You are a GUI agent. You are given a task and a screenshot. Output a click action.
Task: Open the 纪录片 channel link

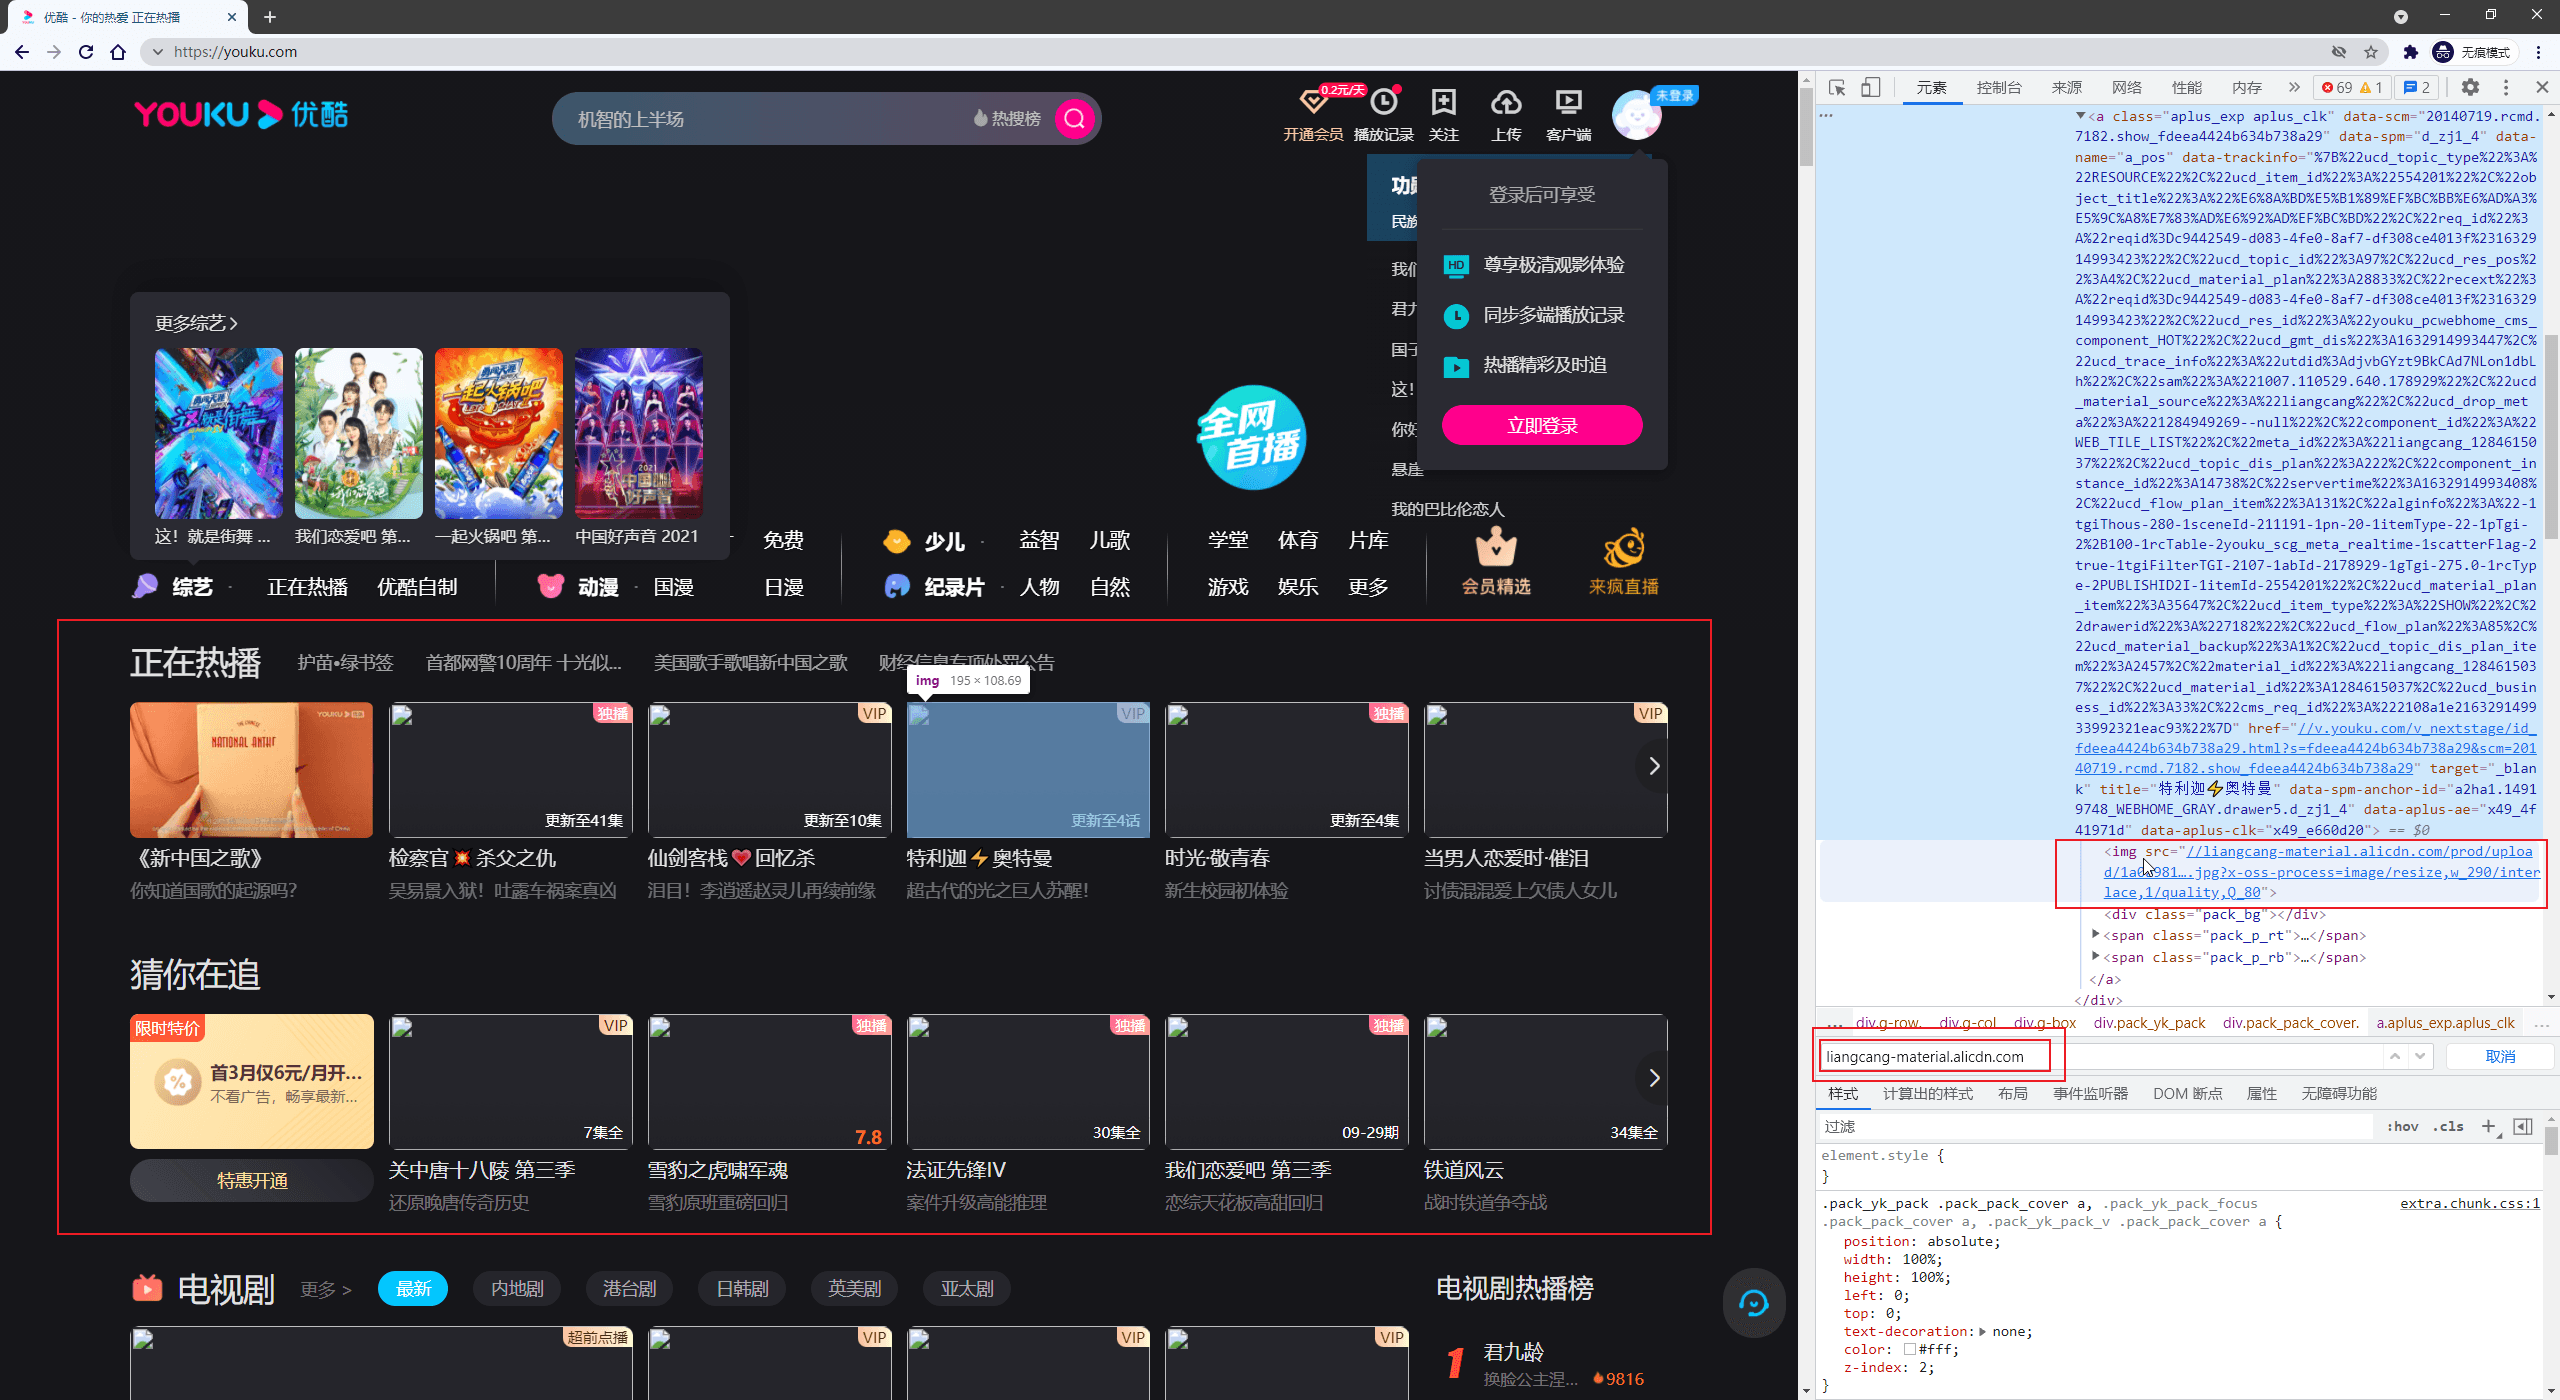pyautogui.click(x=954, y=587)
